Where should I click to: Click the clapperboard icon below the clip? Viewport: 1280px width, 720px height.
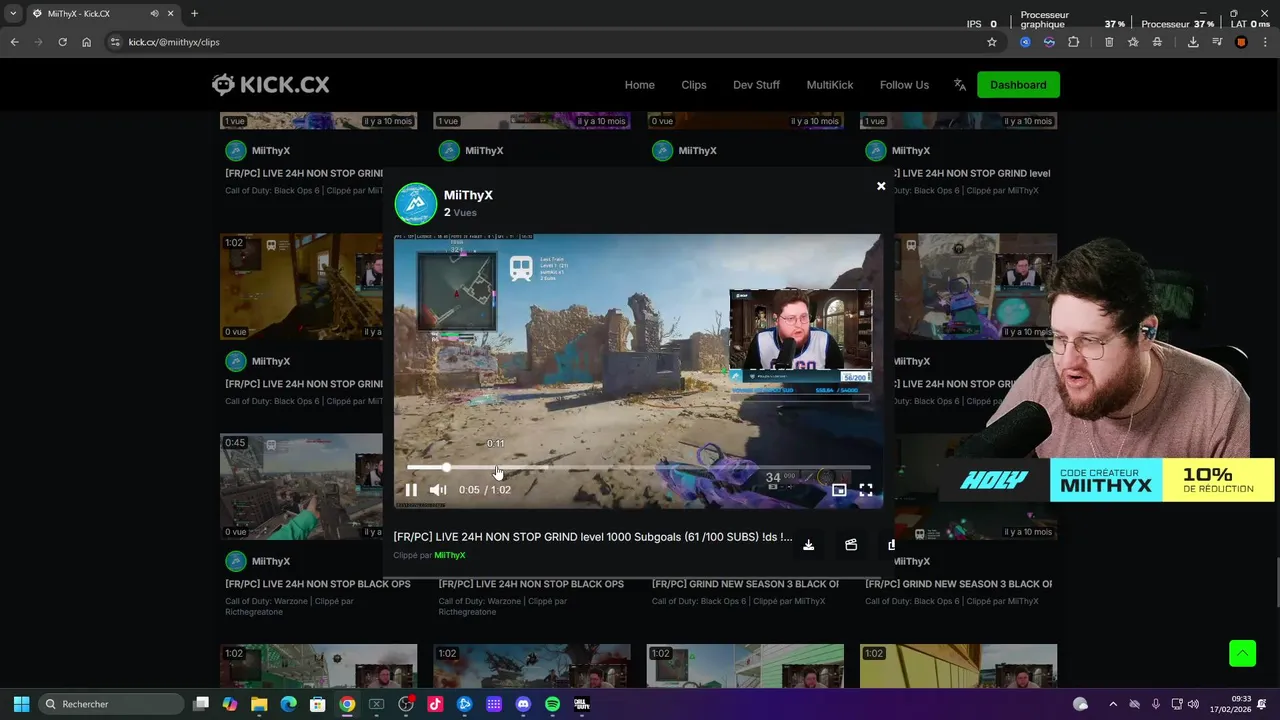pos(851,545)
